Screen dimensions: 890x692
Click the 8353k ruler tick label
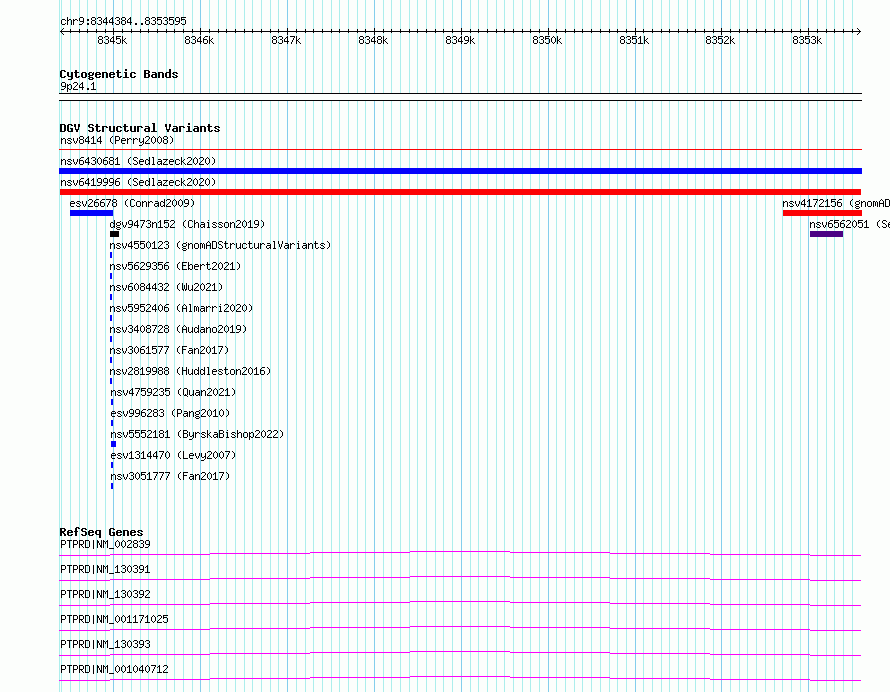point(807,40)
